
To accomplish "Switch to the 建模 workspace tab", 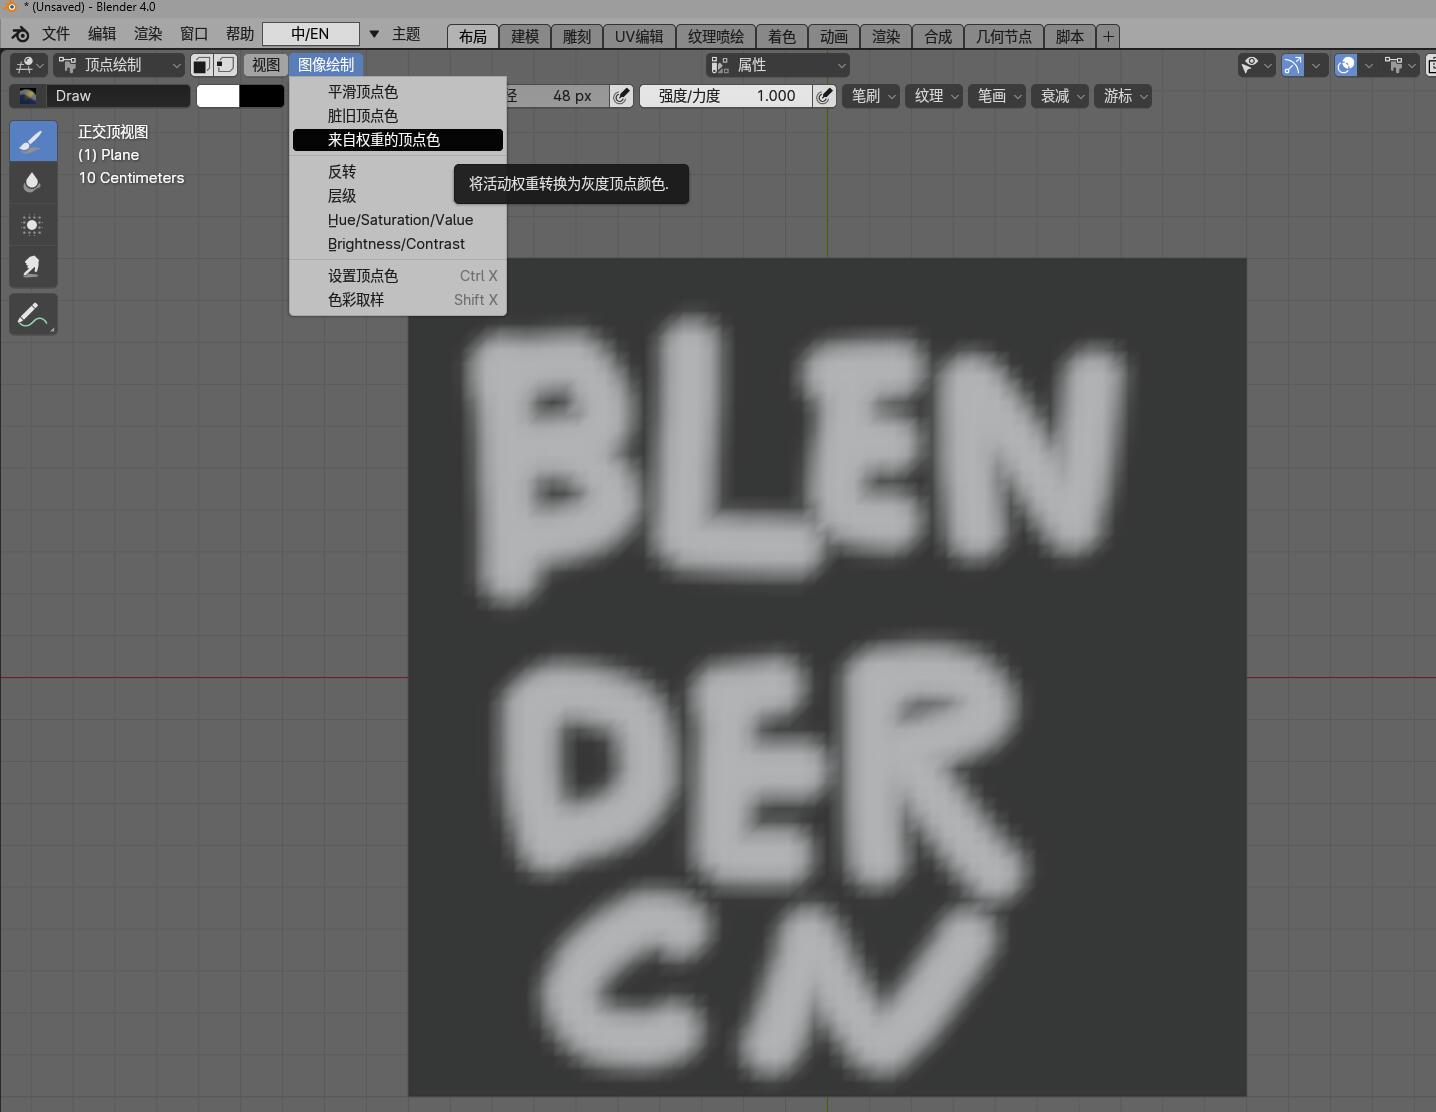I will tap(525, 37).
